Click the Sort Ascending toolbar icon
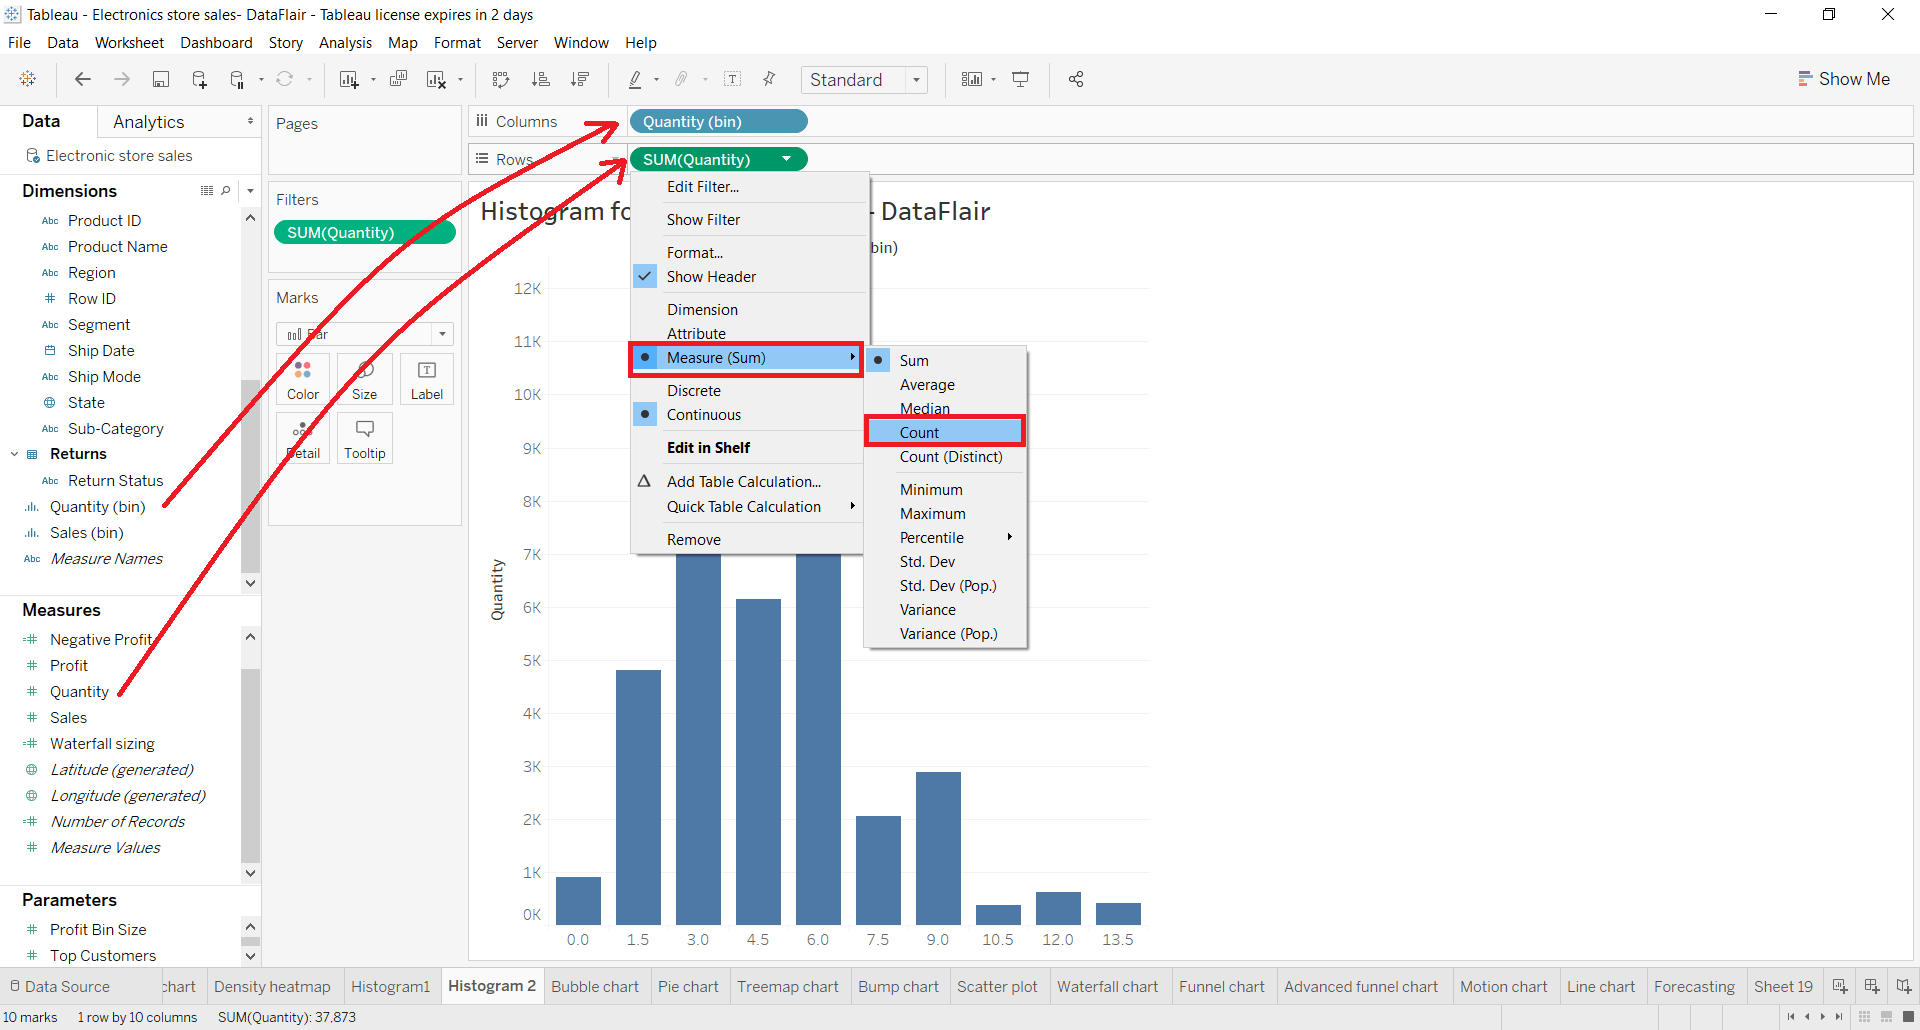This screenshot has height=1030, width=1920. 541,80
